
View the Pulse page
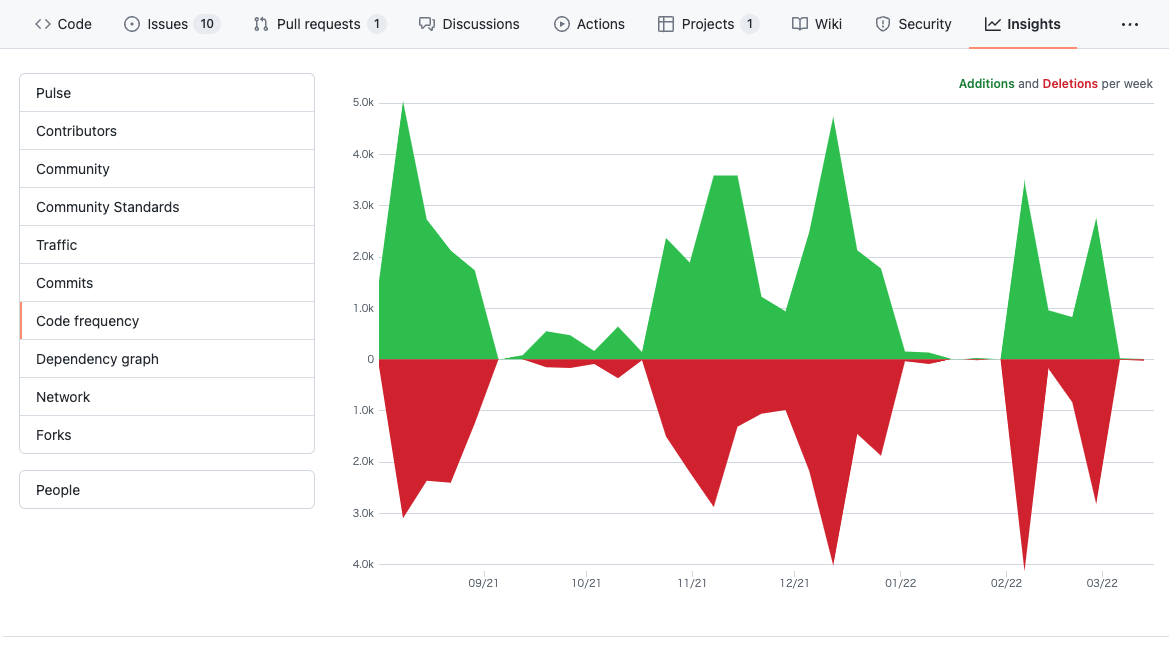pyautogui.click(x=53, y=92)
